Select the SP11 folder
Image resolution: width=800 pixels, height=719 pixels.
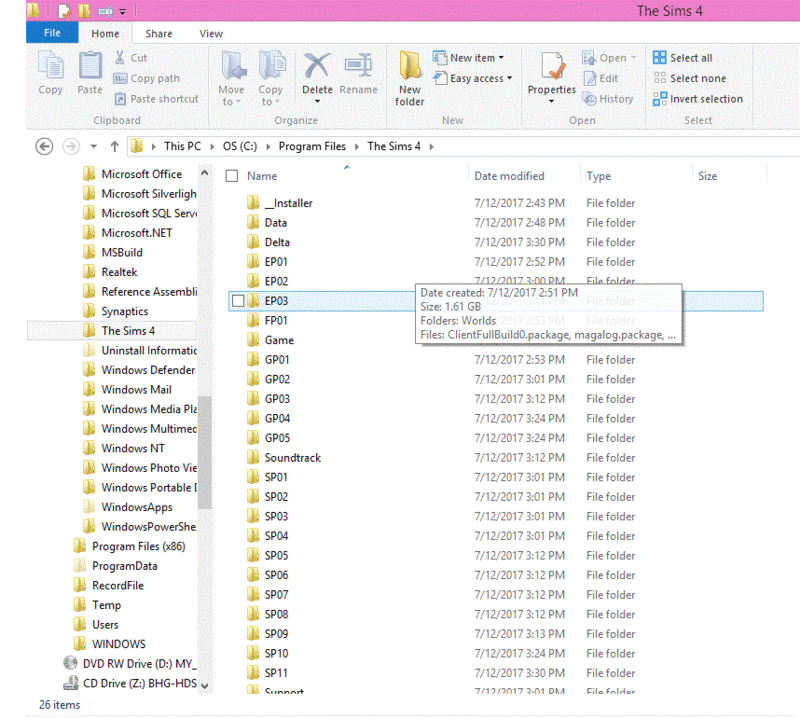[x=276, y=673]
